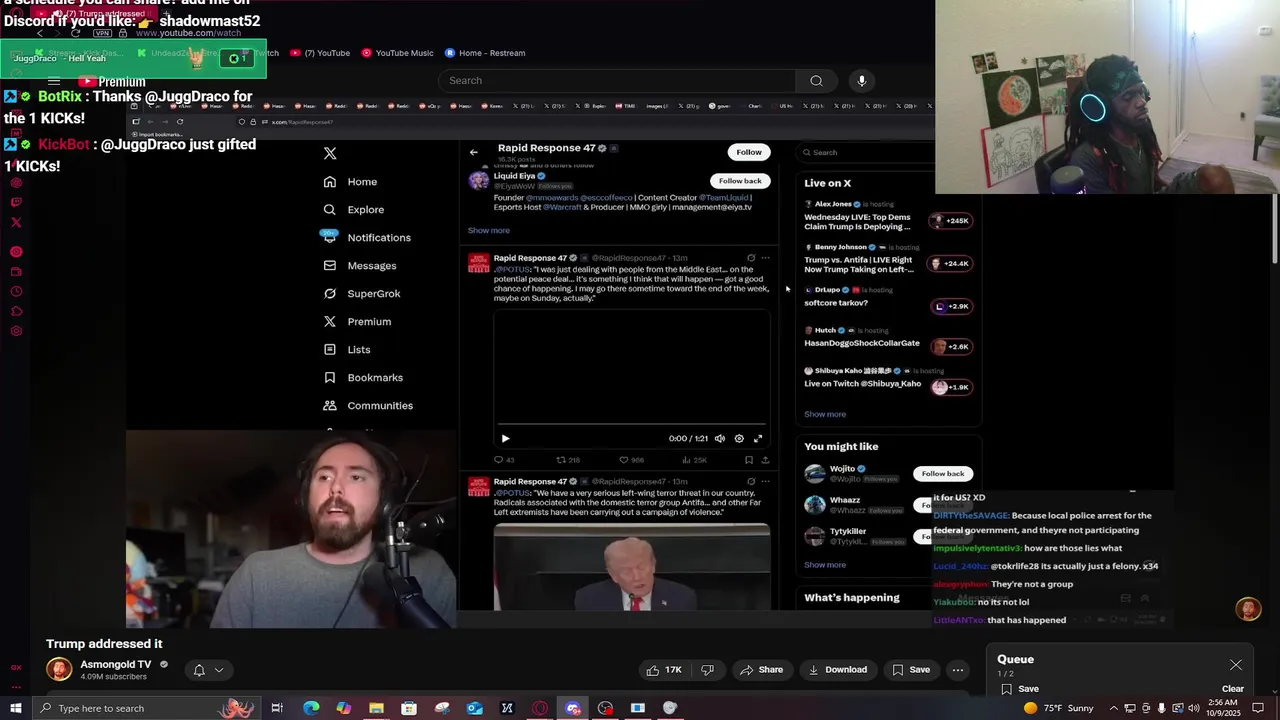The image size is (1280, 720).
Task: Open Notifications in X sidebar
Action: 366,238
